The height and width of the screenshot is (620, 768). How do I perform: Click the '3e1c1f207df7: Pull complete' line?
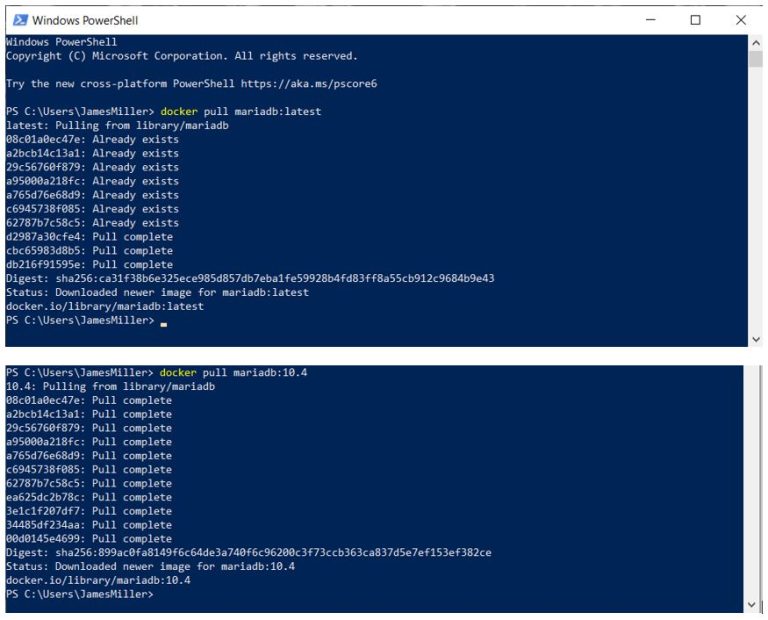coord(89,511)
